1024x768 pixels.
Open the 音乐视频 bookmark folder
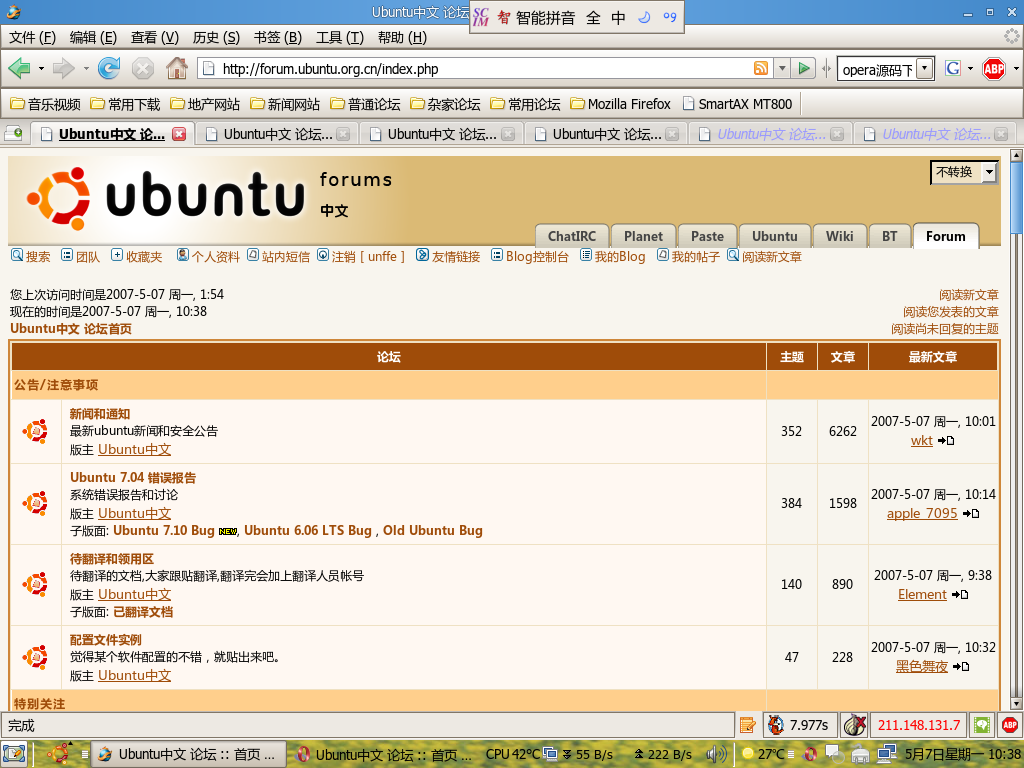pos(46,104)
